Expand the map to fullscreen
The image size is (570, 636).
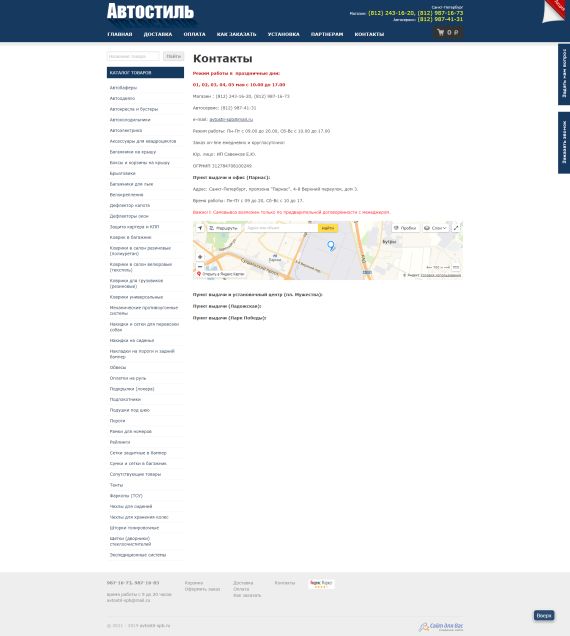coord(456,228)
